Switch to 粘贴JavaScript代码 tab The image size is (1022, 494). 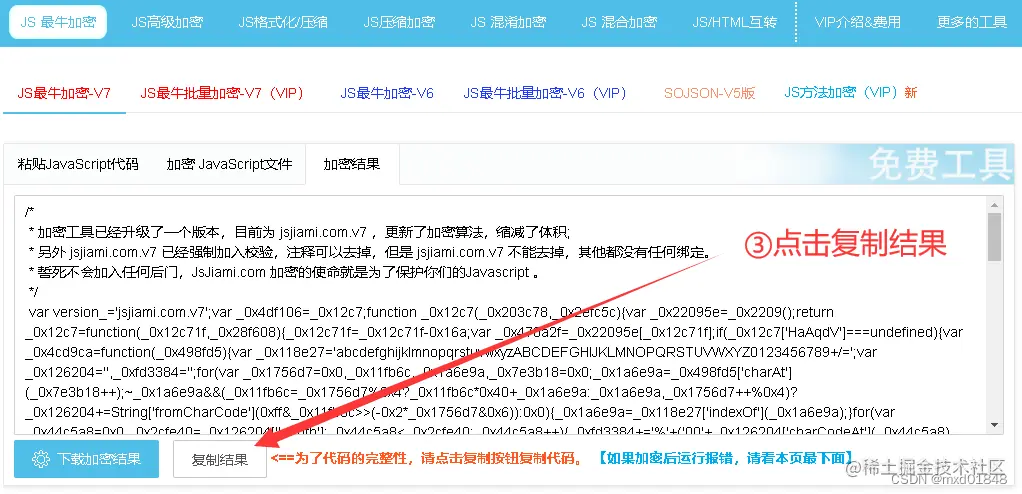click(78, 164)
